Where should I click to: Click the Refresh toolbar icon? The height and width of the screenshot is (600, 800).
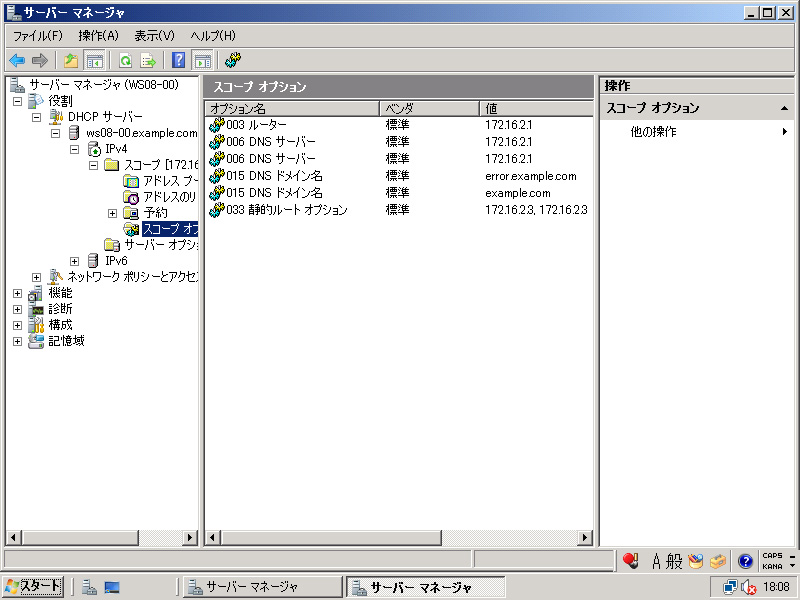pyautogui.click(x=126, y=60)
